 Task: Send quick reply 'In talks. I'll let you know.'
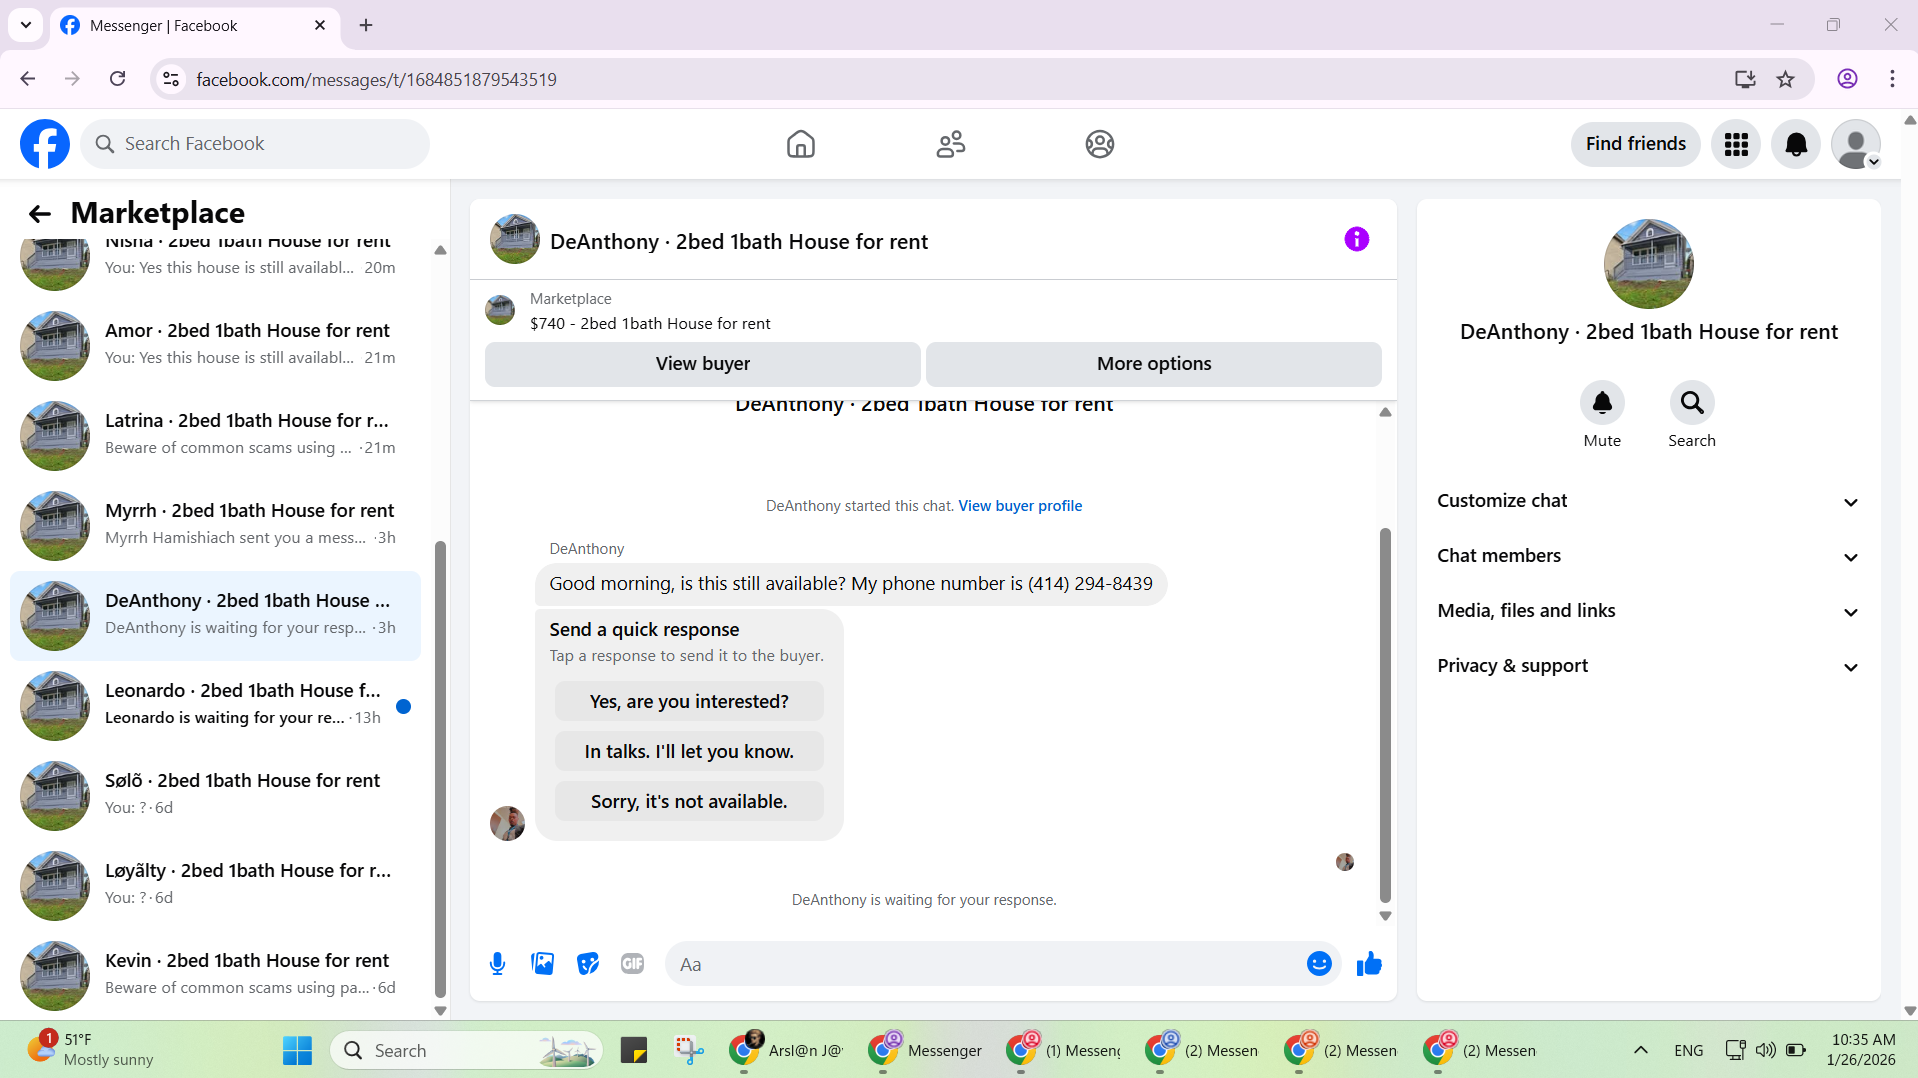click(689, 752)
